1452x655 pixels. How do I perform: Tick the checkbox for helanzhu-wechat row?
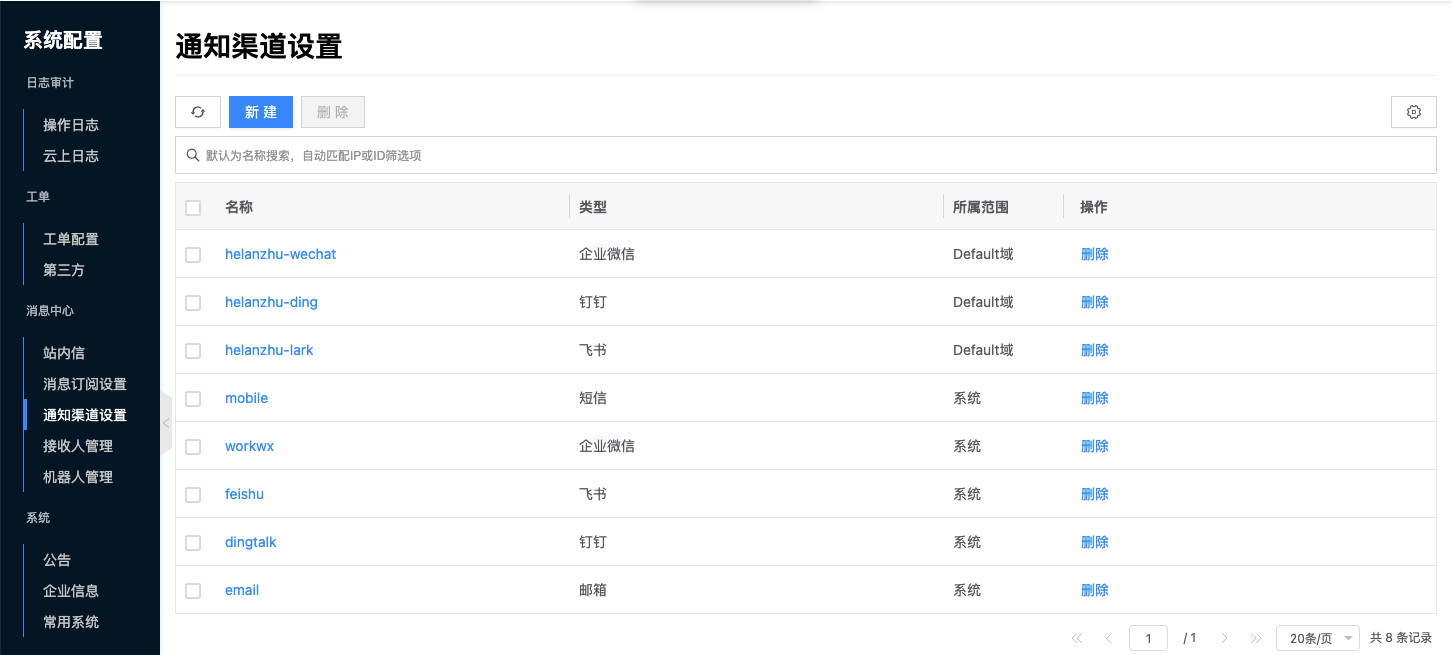tap(193, 255)
